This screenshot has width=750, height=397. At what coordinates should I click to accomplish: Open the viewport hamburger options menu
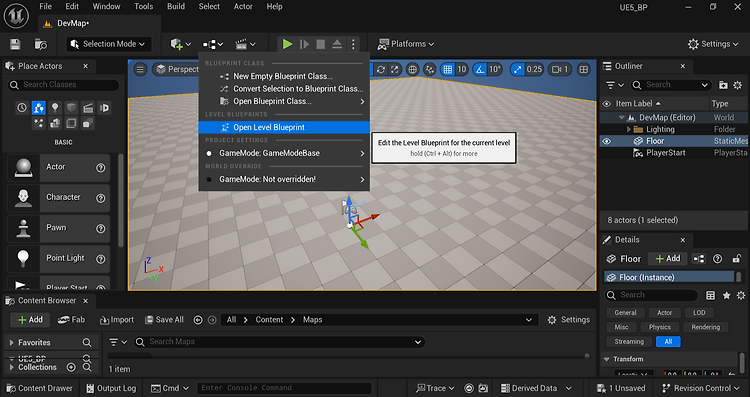point(140,69)
